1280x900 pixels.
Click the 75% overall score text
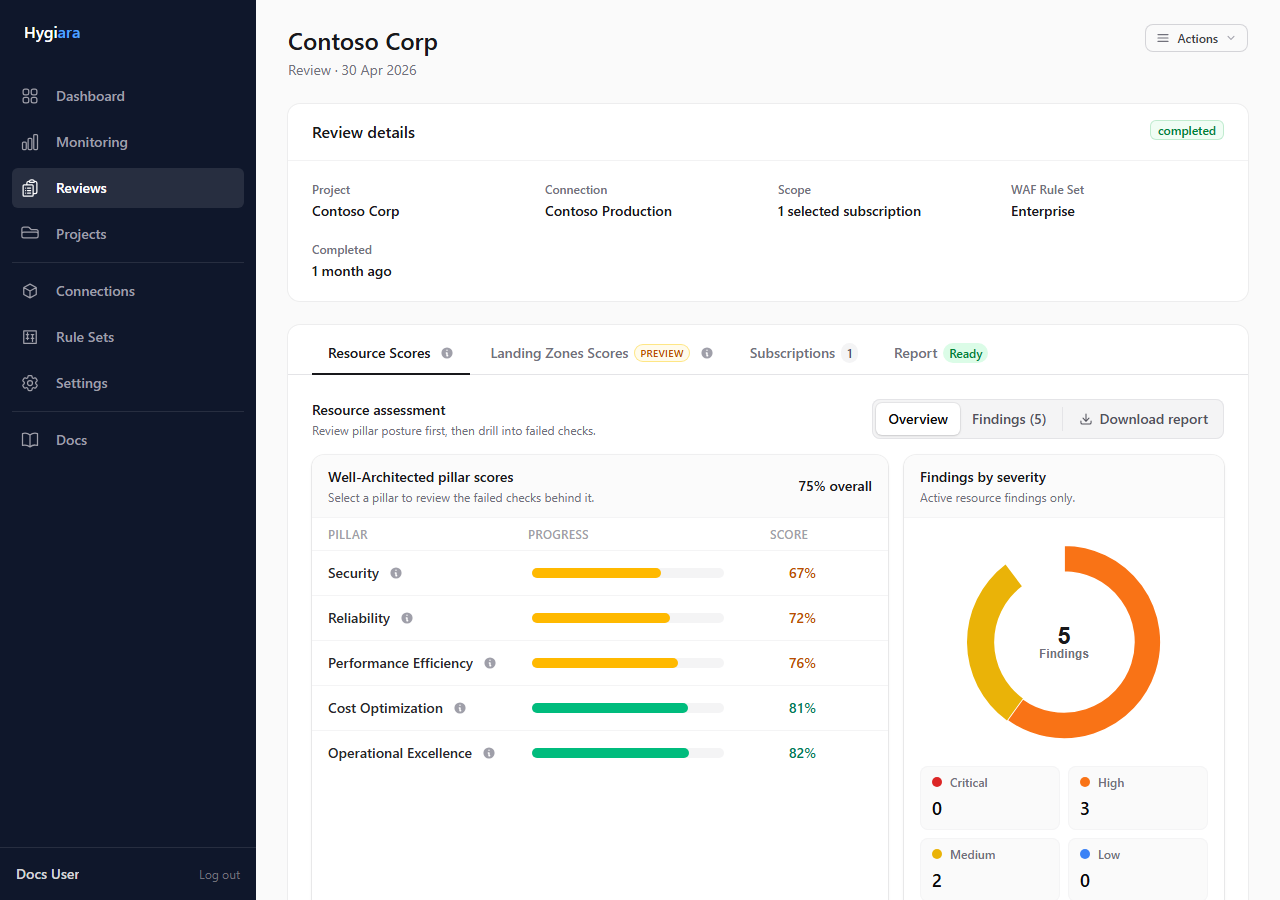[835, 486]
